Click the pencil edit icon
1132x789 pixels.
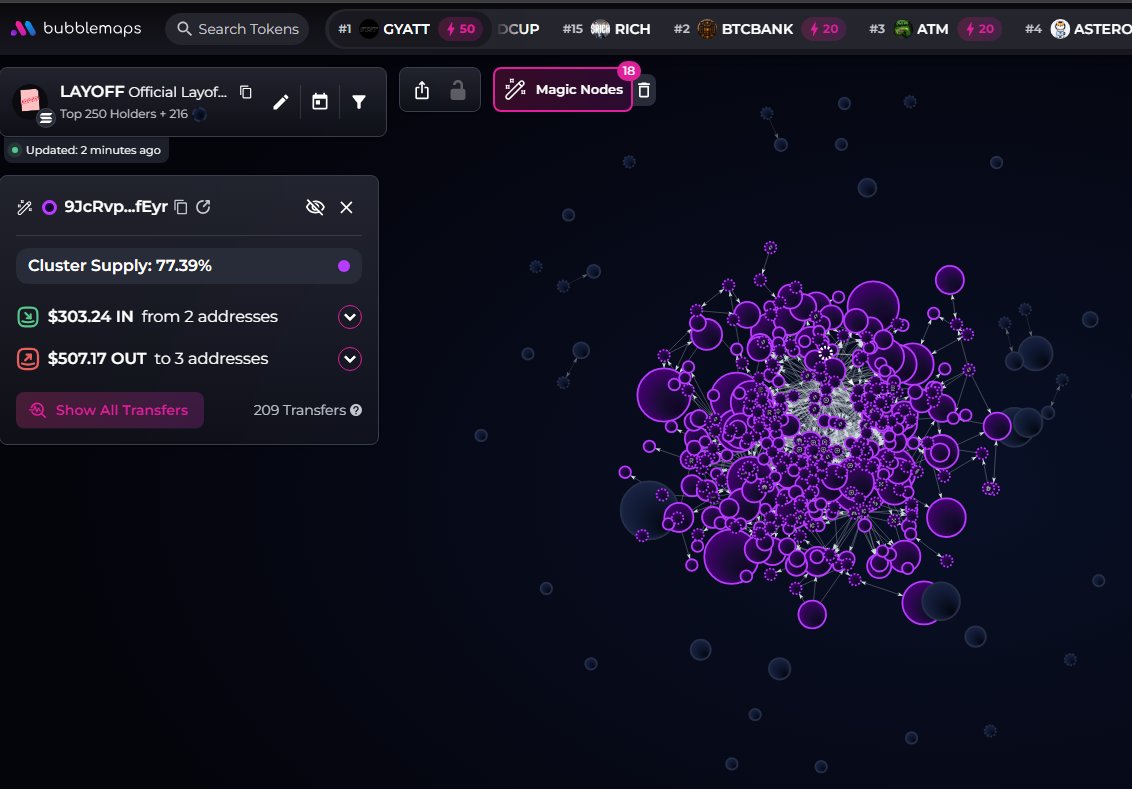281,102
